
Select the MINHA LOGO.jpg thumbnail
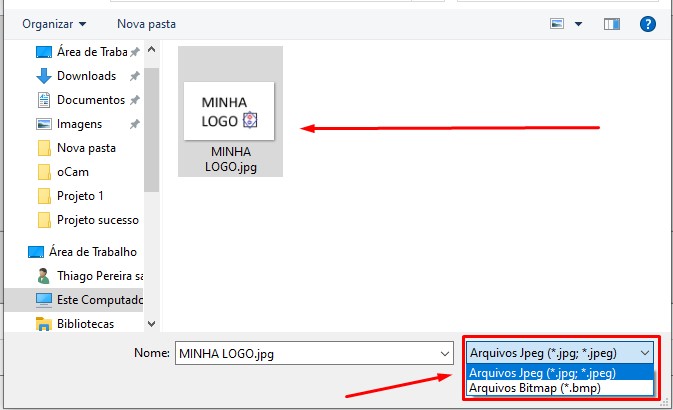[230, 112]
